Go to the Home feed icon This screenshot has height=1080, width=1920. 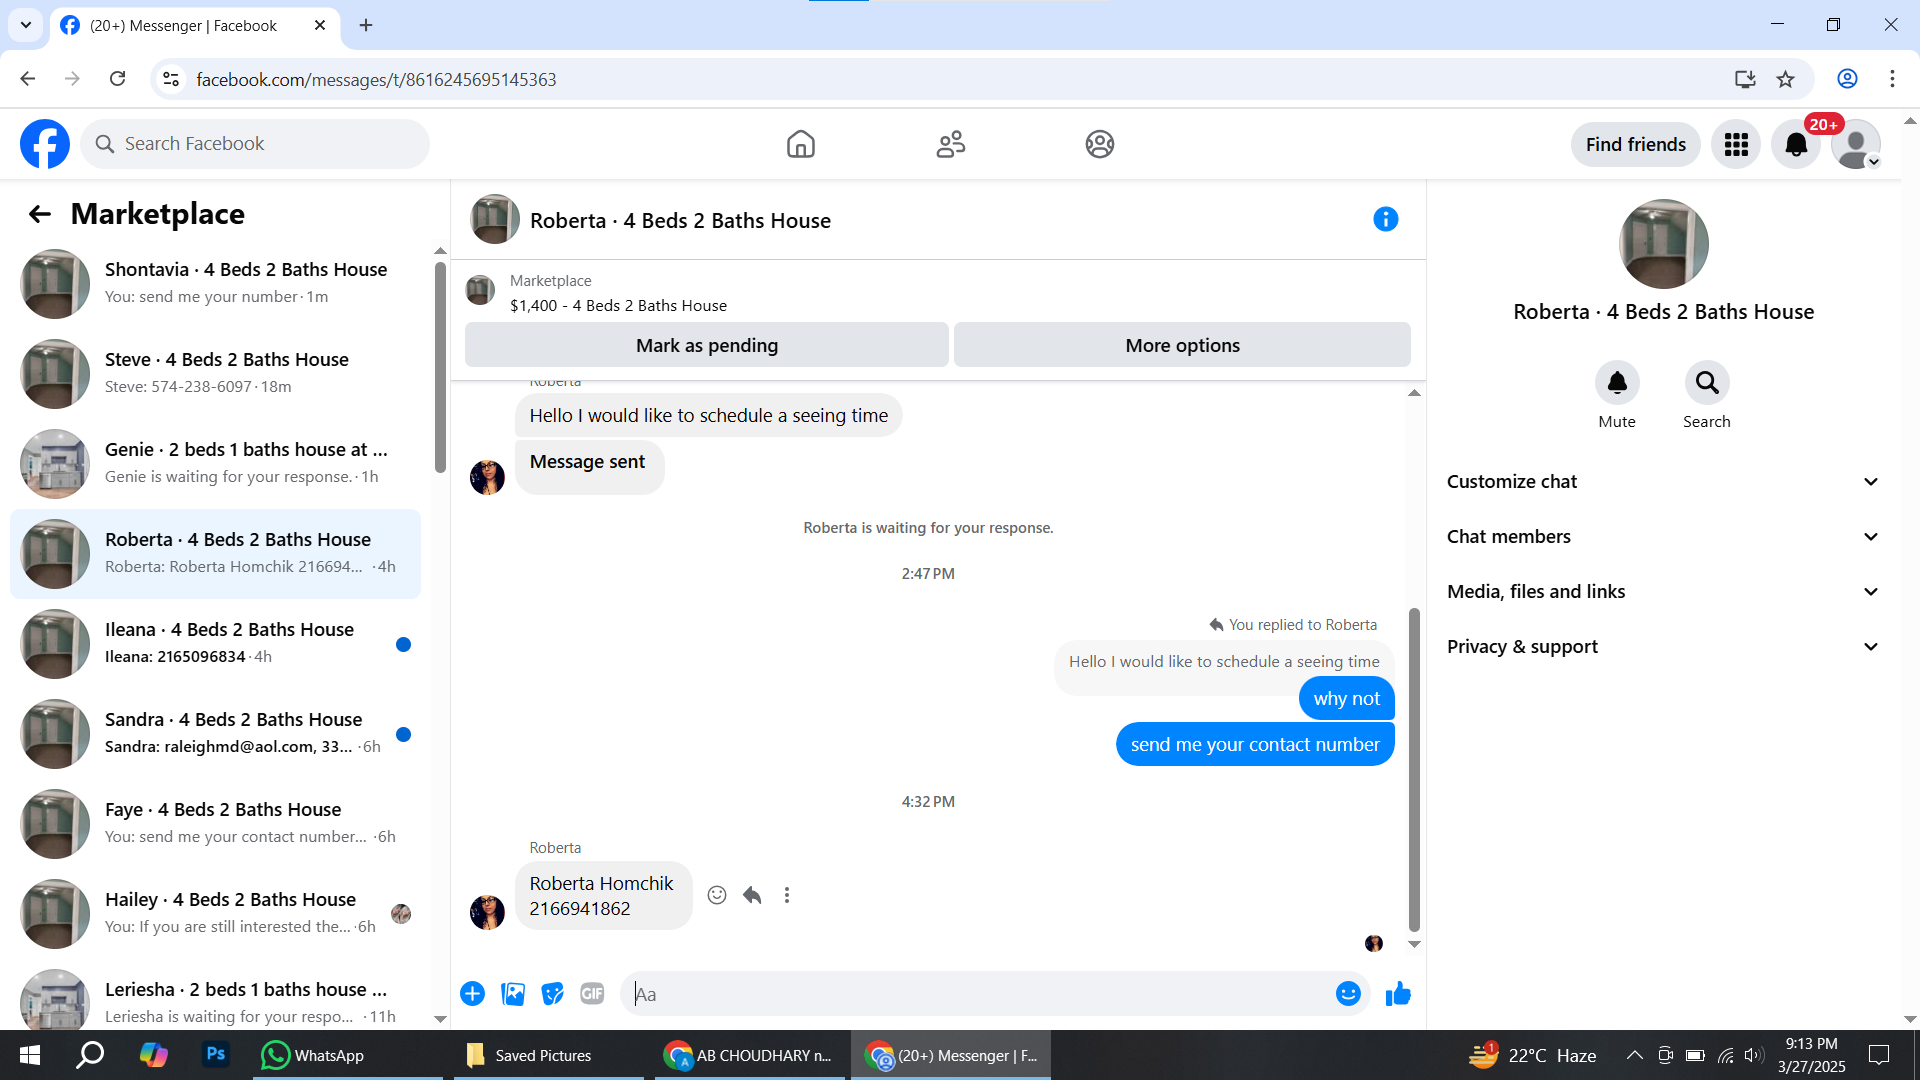point(801,144)
